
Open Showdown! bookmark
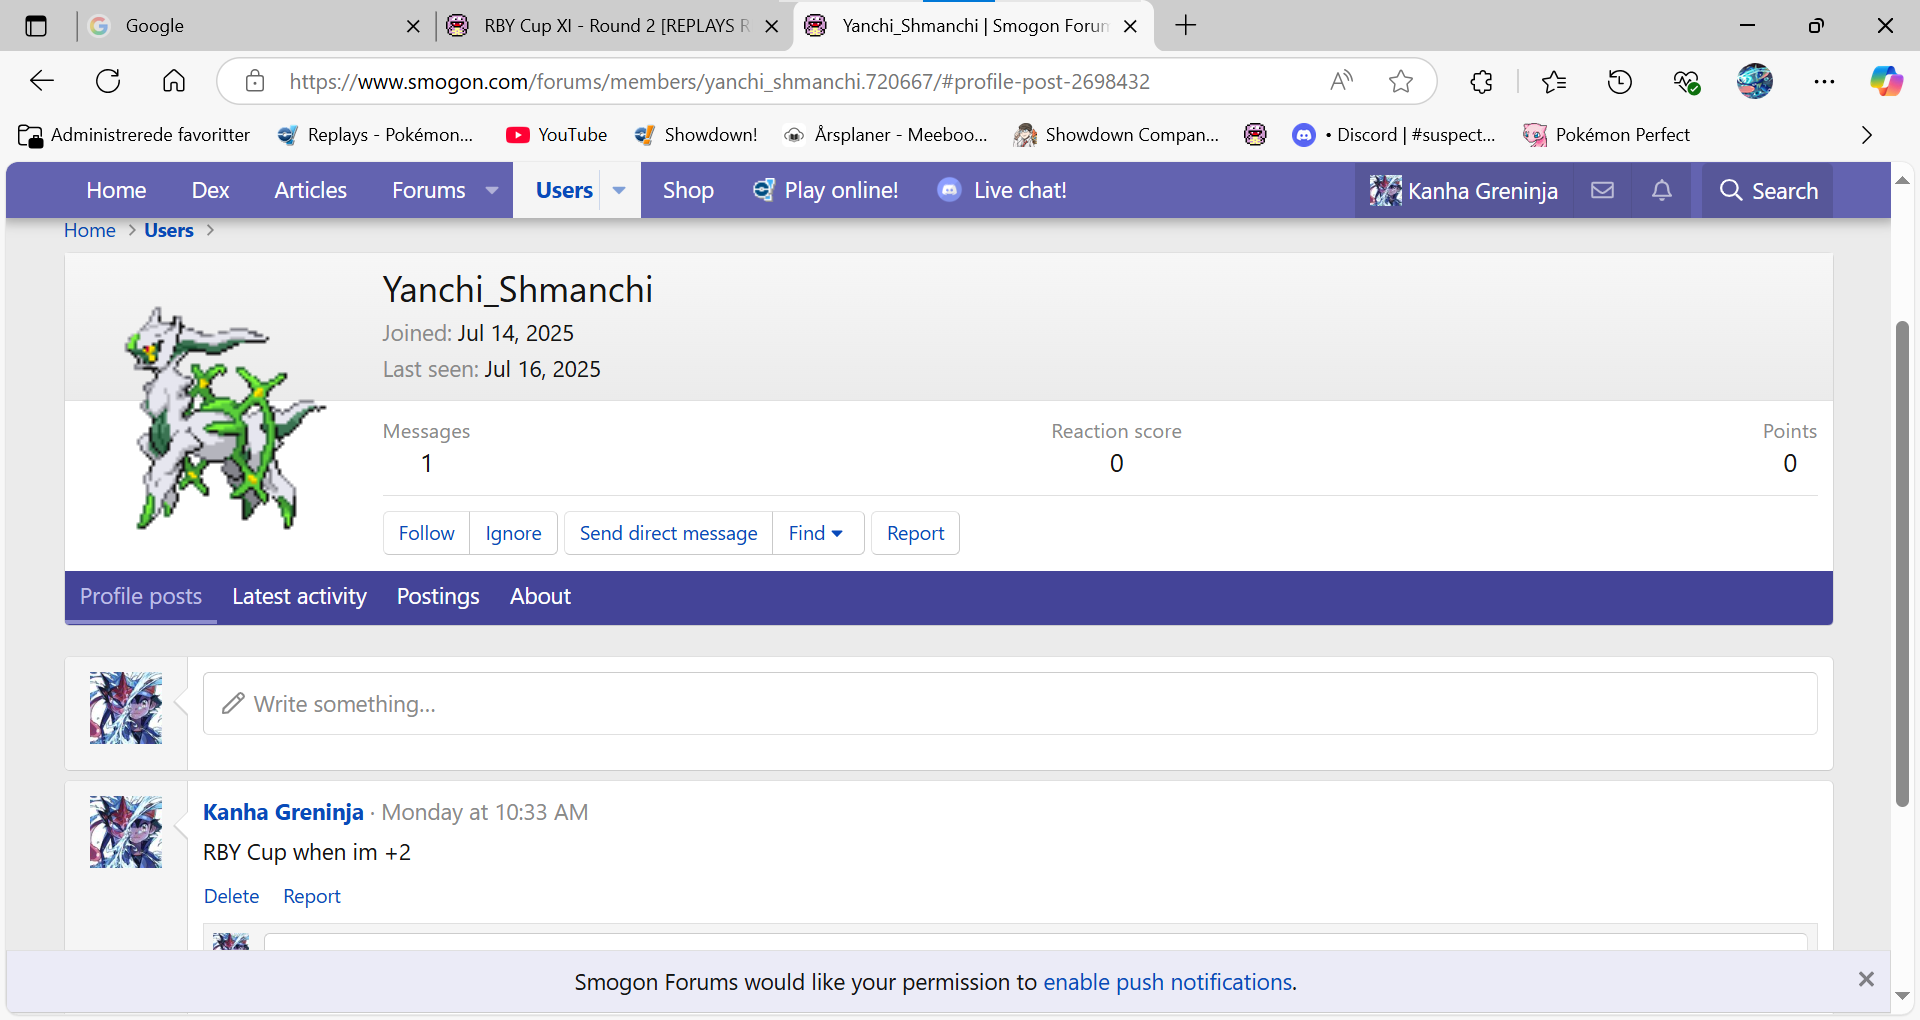(x=696, y=135)
